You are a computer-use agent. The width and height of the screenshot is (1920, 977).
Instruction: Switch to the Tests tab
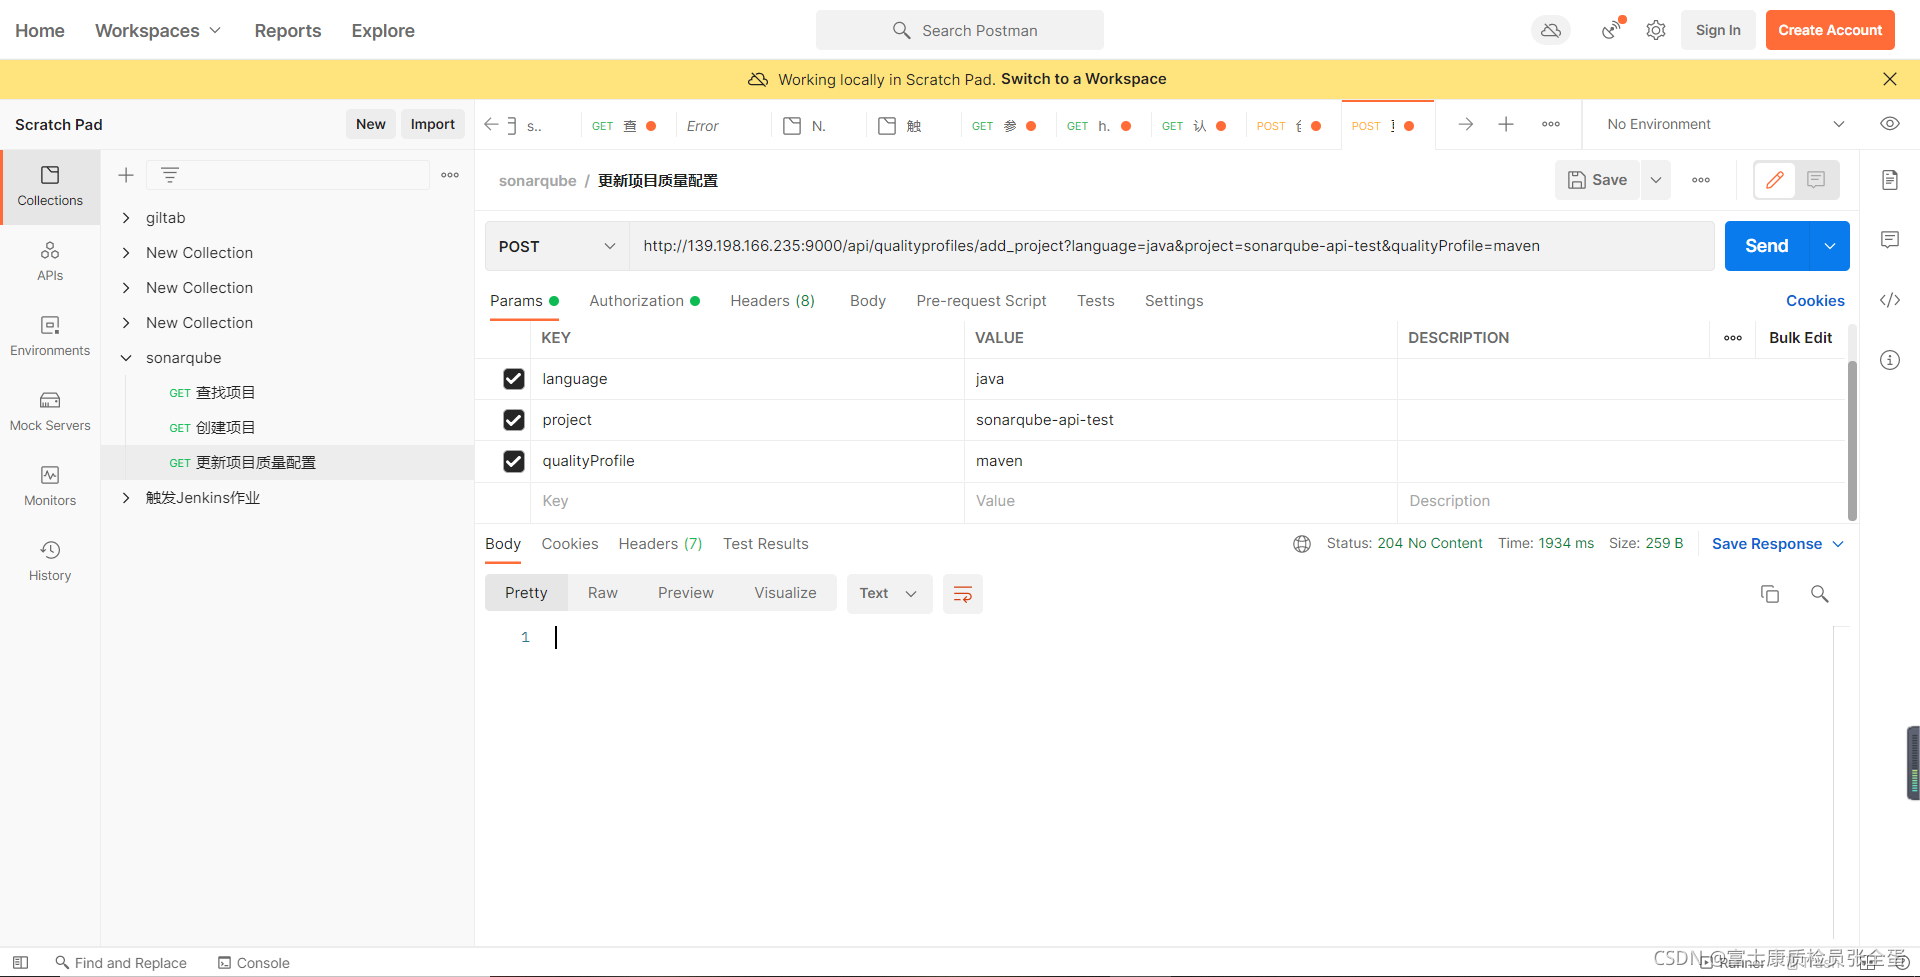[1095, 301]
